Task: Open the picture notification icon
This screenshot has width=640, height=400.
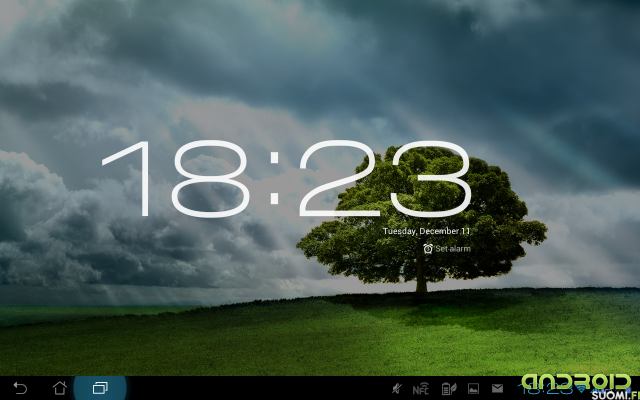Action: coord(473,389)
